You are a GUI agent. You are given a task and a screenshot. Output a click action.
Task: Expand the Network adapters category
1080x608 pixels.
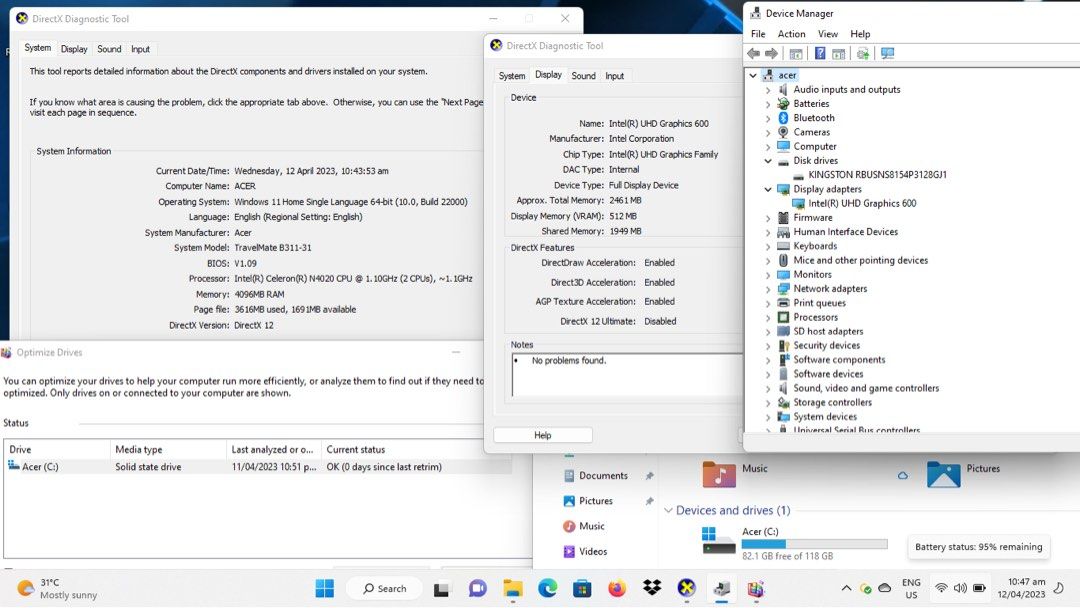[x=768, y=289]
